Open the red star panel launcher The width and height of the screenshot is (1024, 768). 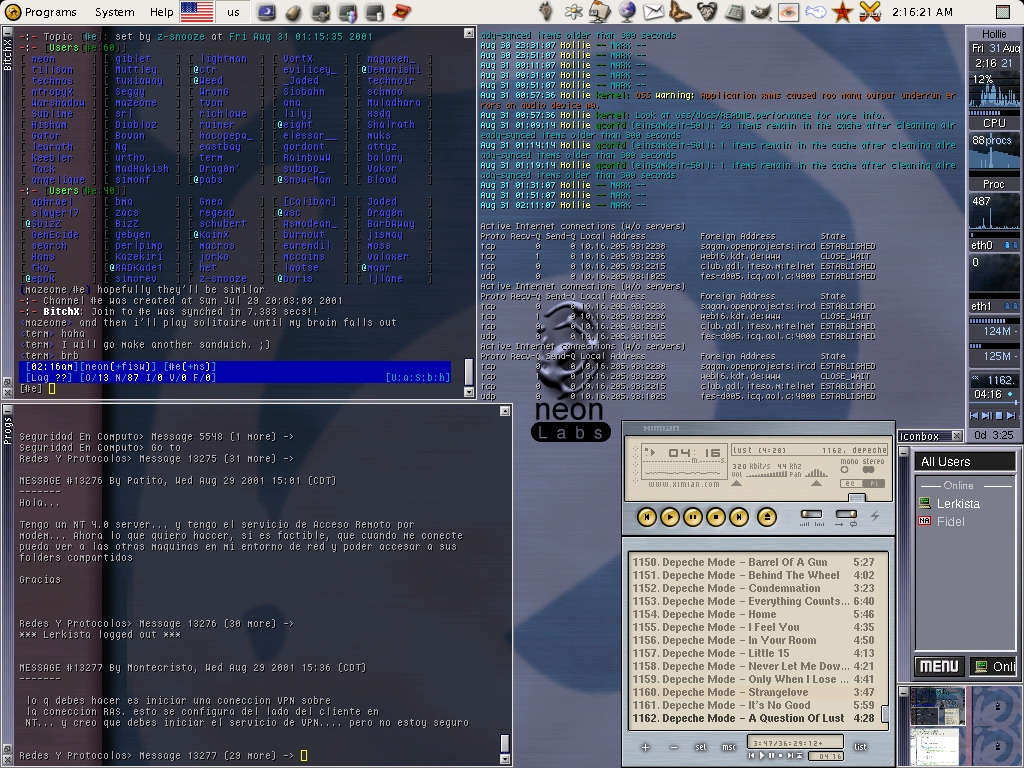(x=842, y=12)
